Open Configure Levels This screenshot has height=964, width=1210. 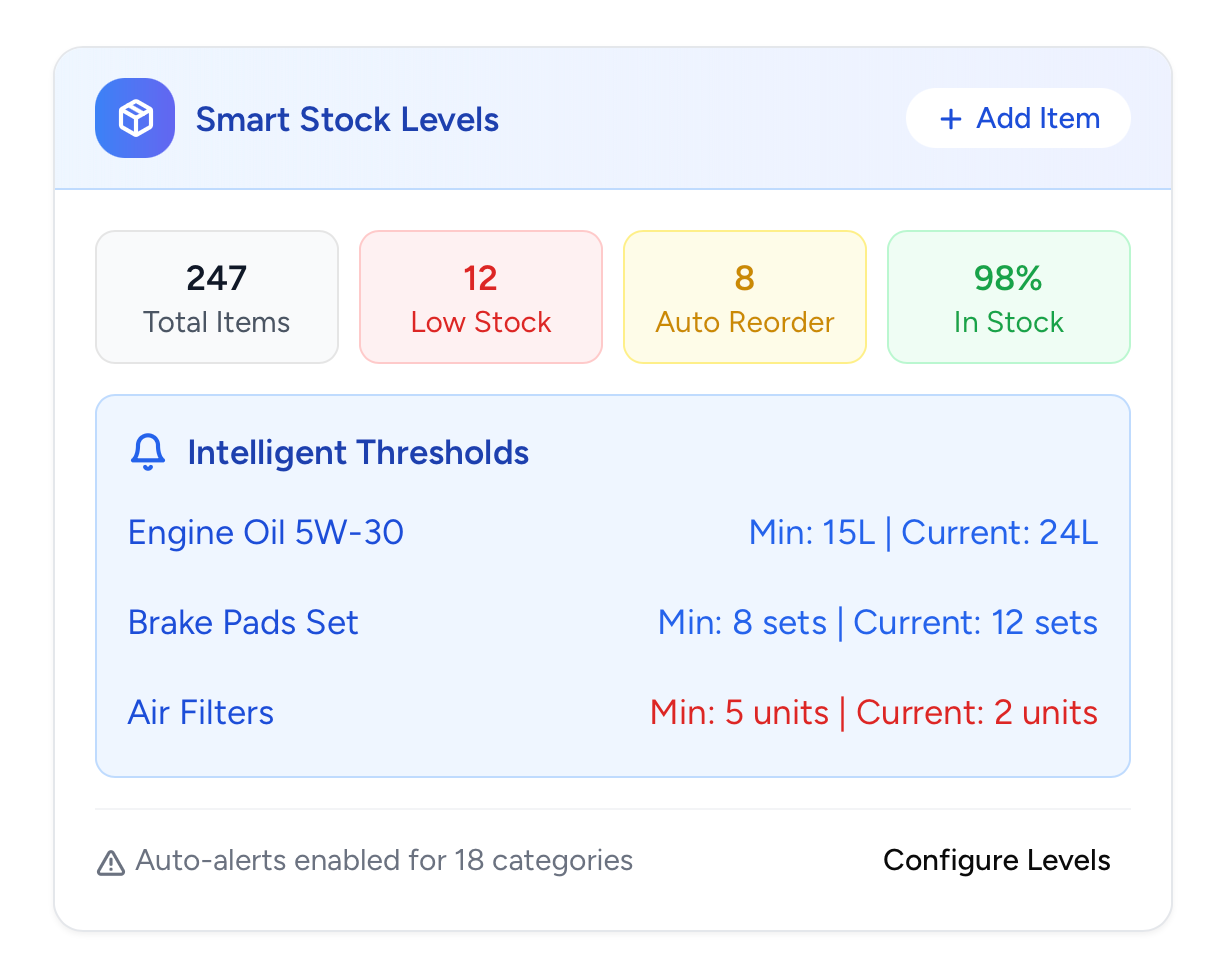[996, 861]
